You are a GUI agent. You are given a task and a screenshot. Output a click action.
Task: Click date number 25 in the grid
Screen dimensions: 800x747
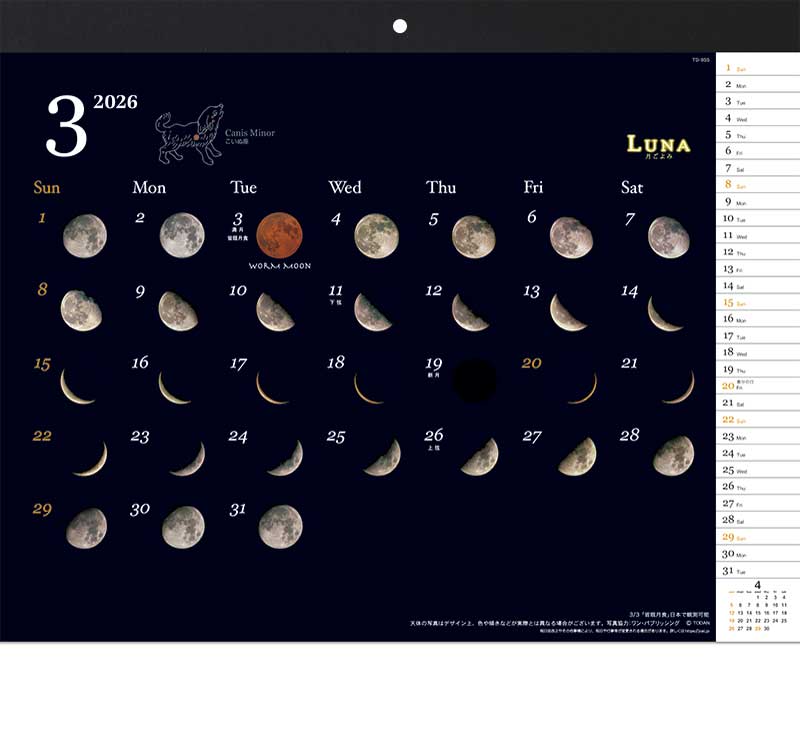click(336, 436)
